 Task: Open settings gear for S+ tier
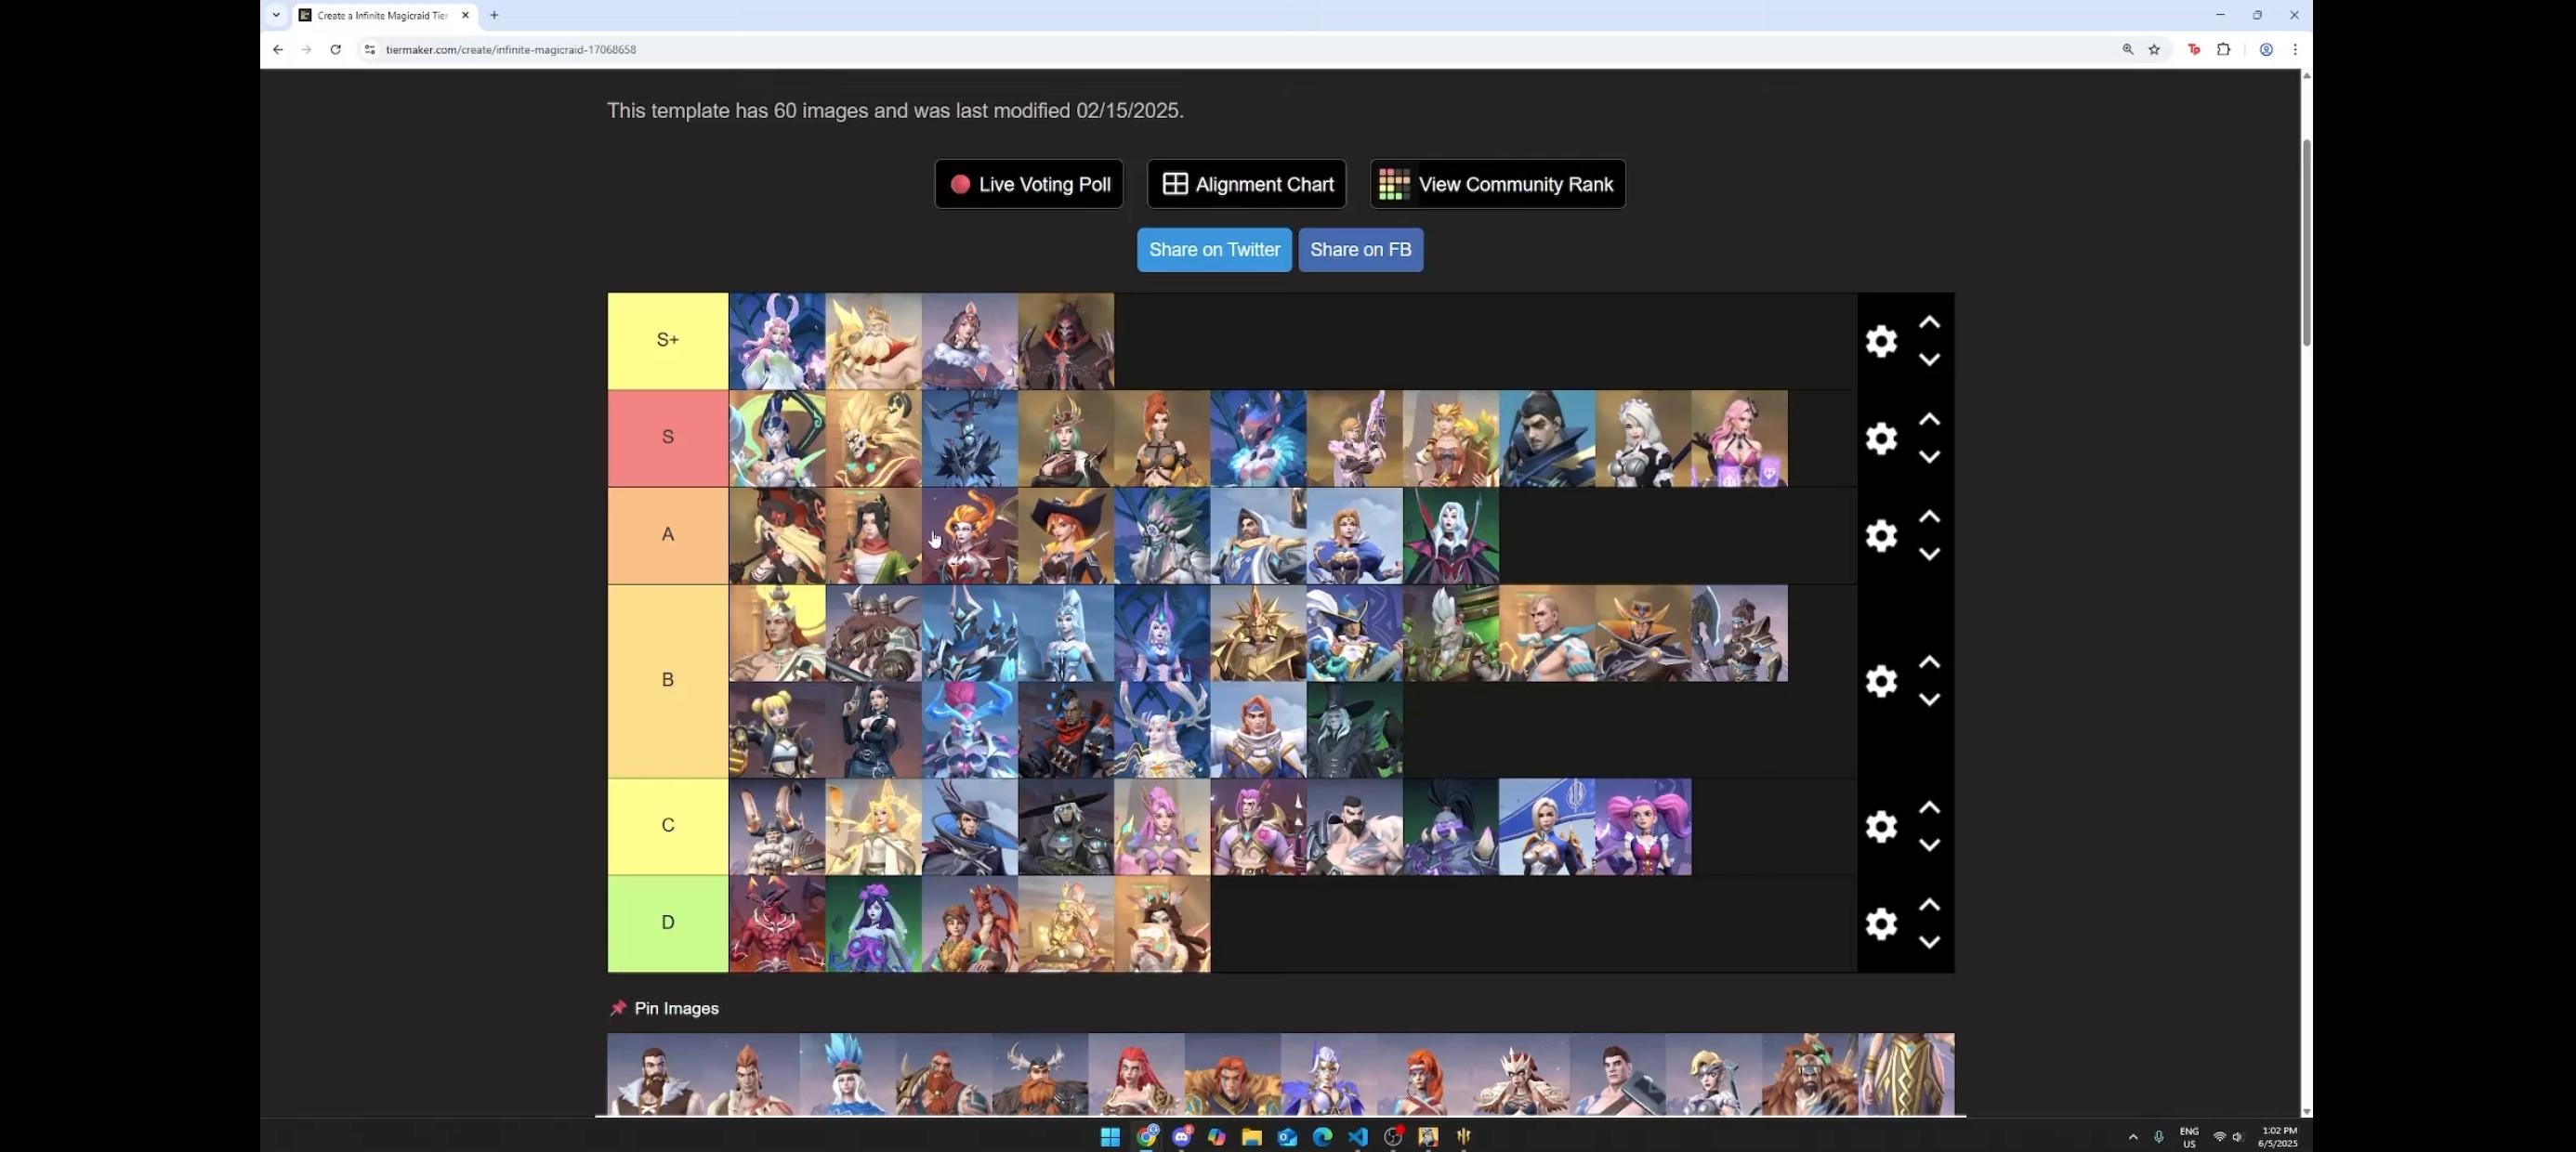tap(1881, 341)
